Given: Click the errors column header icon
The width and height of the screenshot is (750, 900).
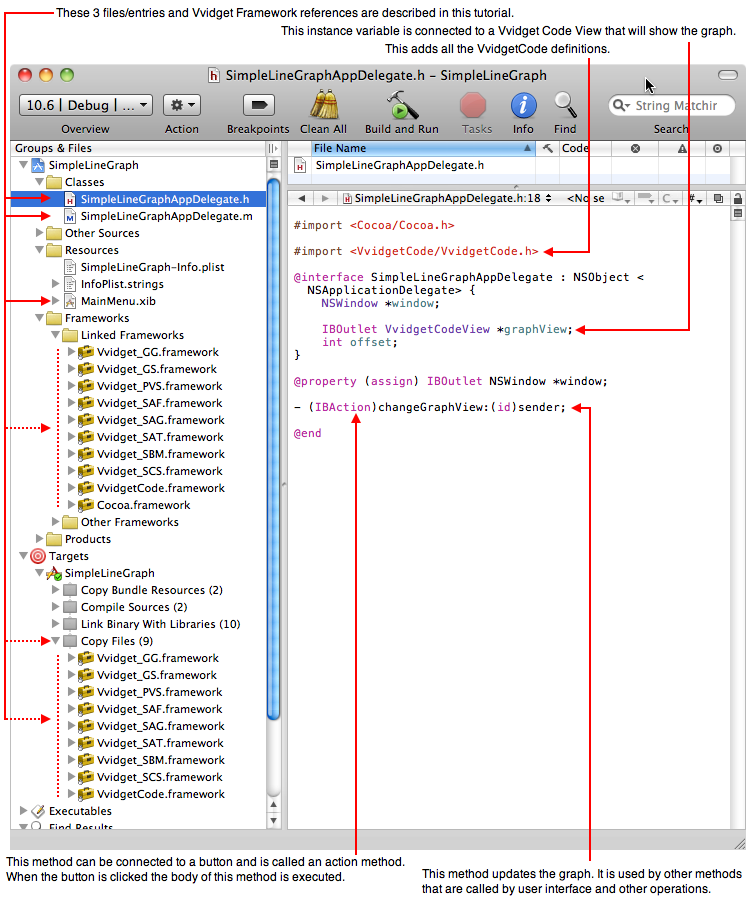Looking at the screenshot, I should 635,148.
